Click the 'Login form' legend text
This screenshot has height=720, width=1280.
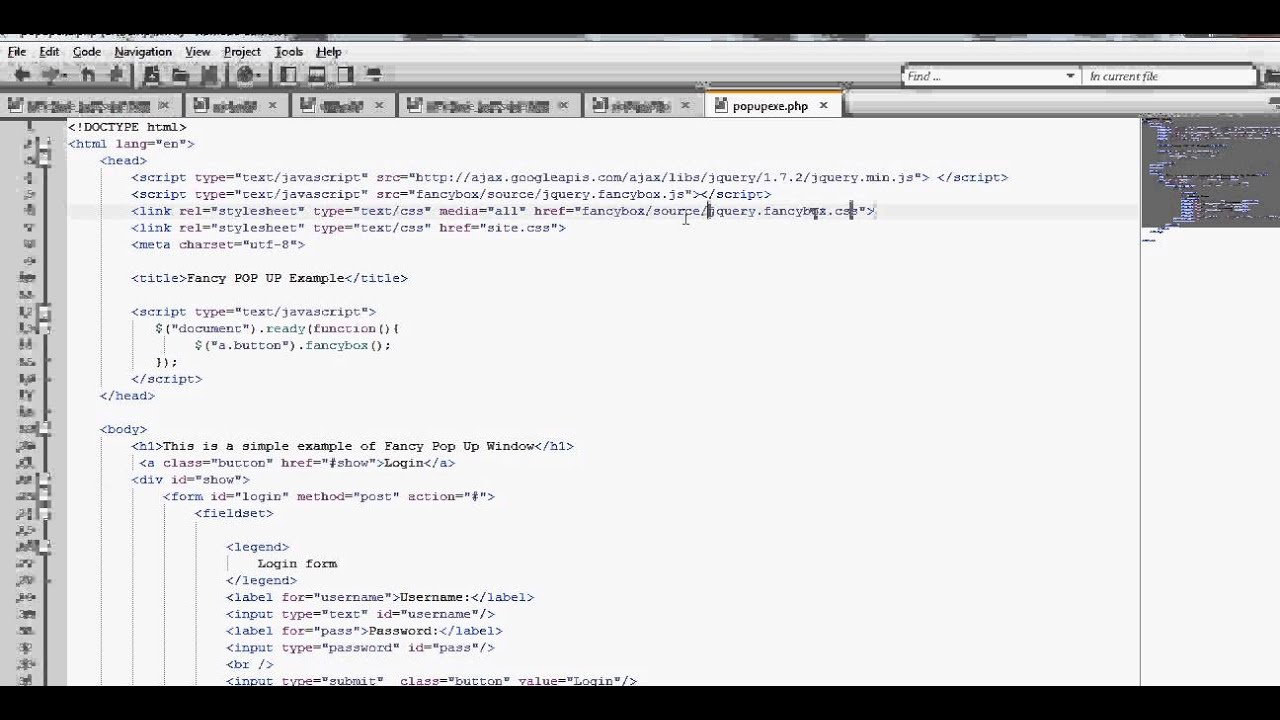[x=297, y=564]
